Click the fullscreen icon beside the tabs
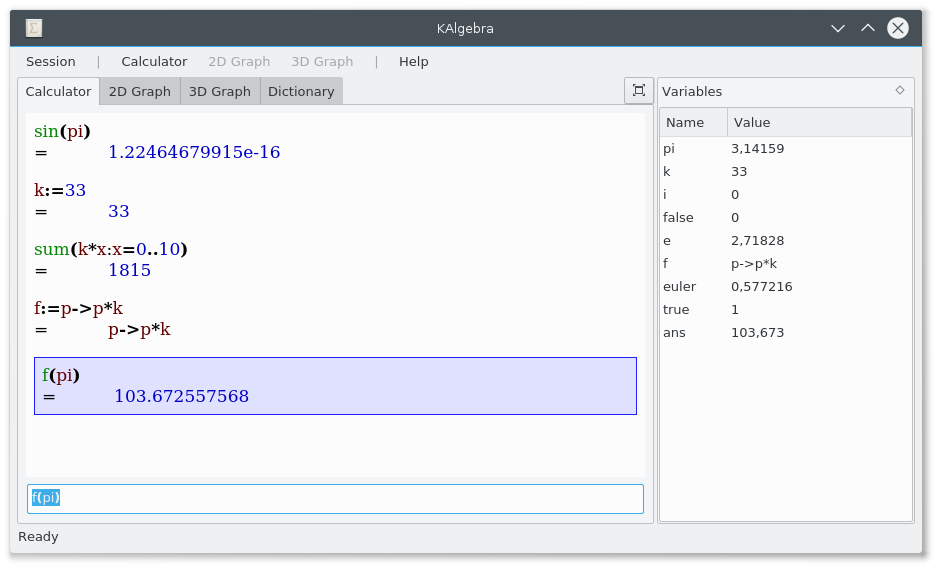Screen dimensions: 938x569 (638, 90)
